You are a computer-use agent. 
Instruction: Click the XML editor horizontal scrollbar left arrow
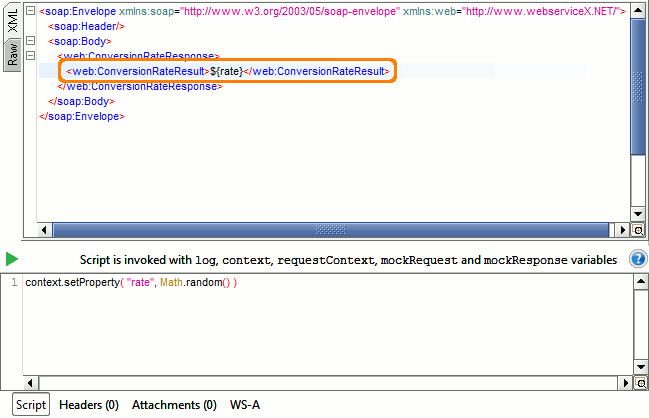(44, 230)
